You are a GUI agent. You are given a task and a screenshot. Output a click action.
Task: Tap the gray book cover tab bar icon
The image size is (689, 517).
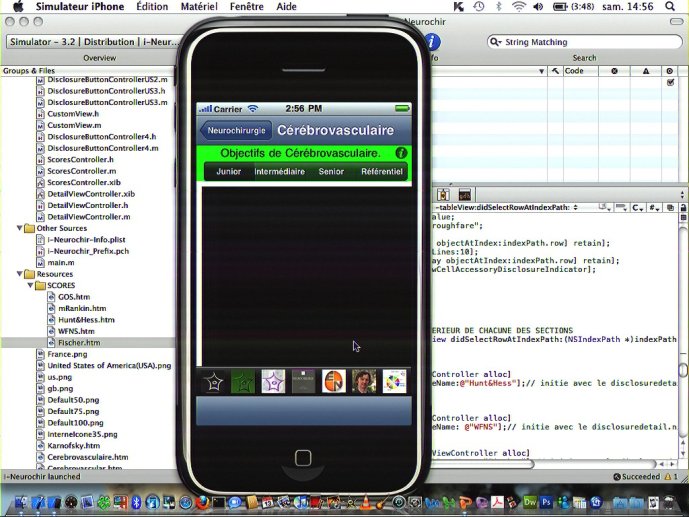click(x=304, y=381)
